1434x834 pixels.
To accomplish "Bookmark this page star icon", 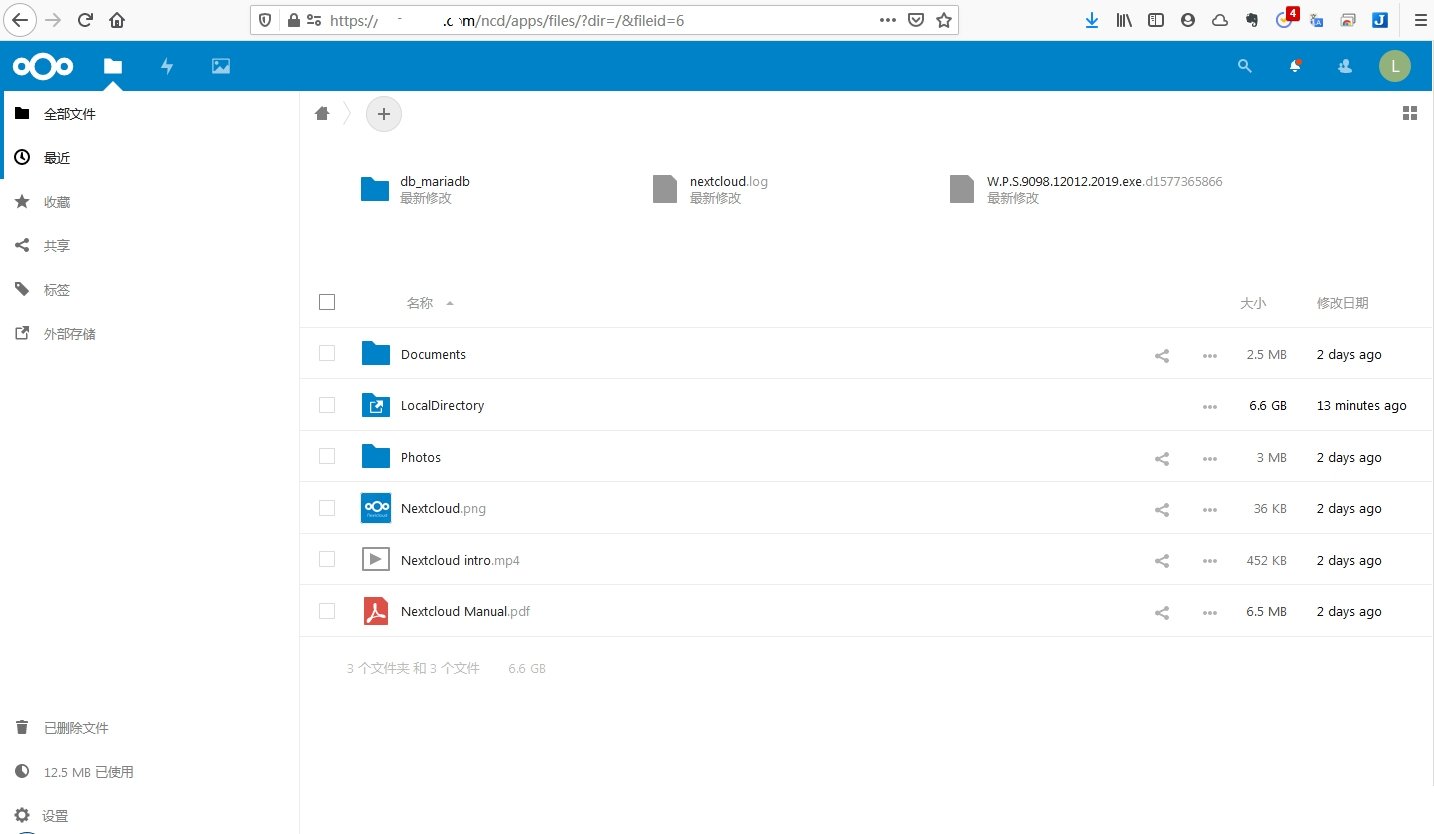I will [x=943, y=20].
